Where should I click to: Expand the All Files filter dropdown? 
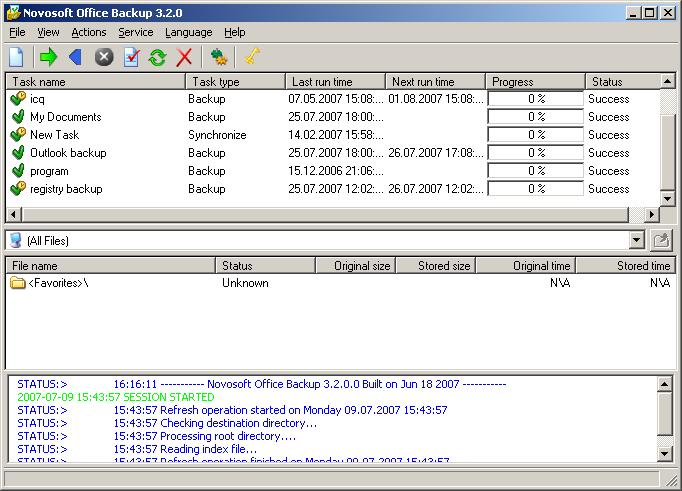click(637, 240)
